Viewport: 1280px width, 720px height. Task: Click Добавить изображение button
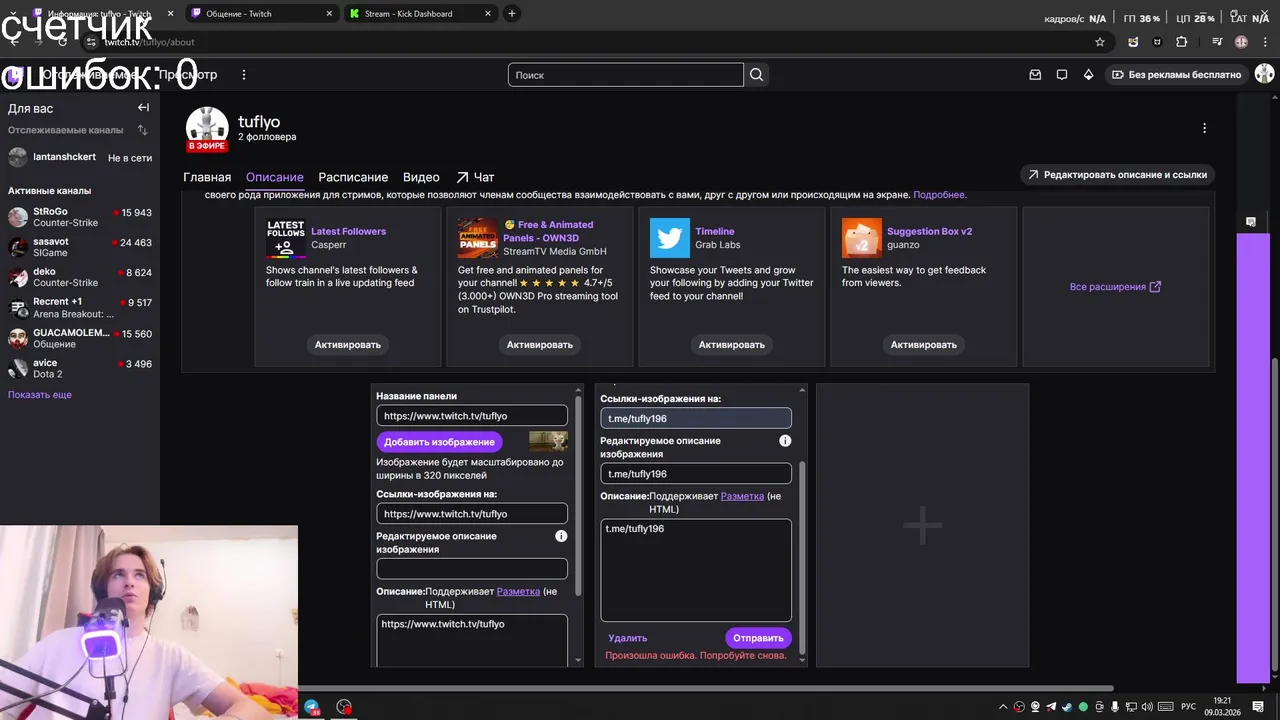pyautogui.click(x=439, y=442)
